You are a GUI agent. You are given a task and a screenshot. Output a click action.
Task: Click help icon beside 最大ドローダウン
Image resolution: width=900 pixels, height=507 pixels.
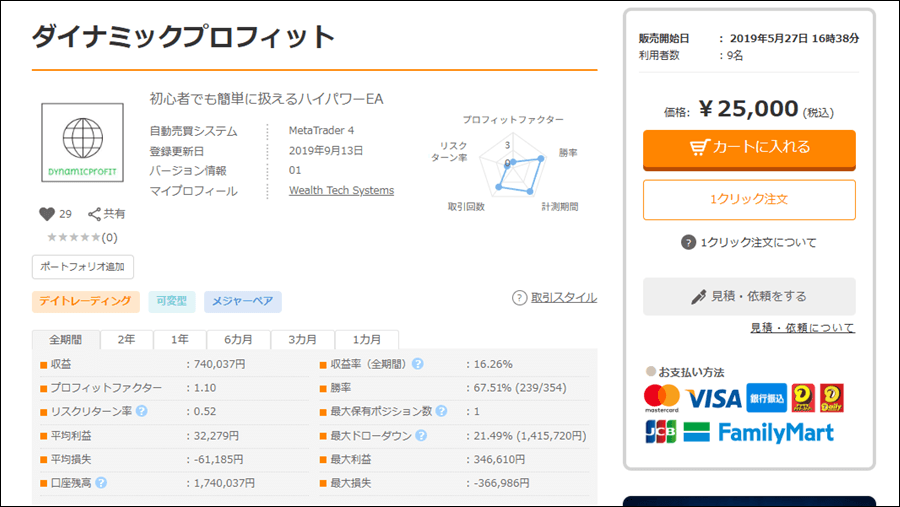(421, 435)
